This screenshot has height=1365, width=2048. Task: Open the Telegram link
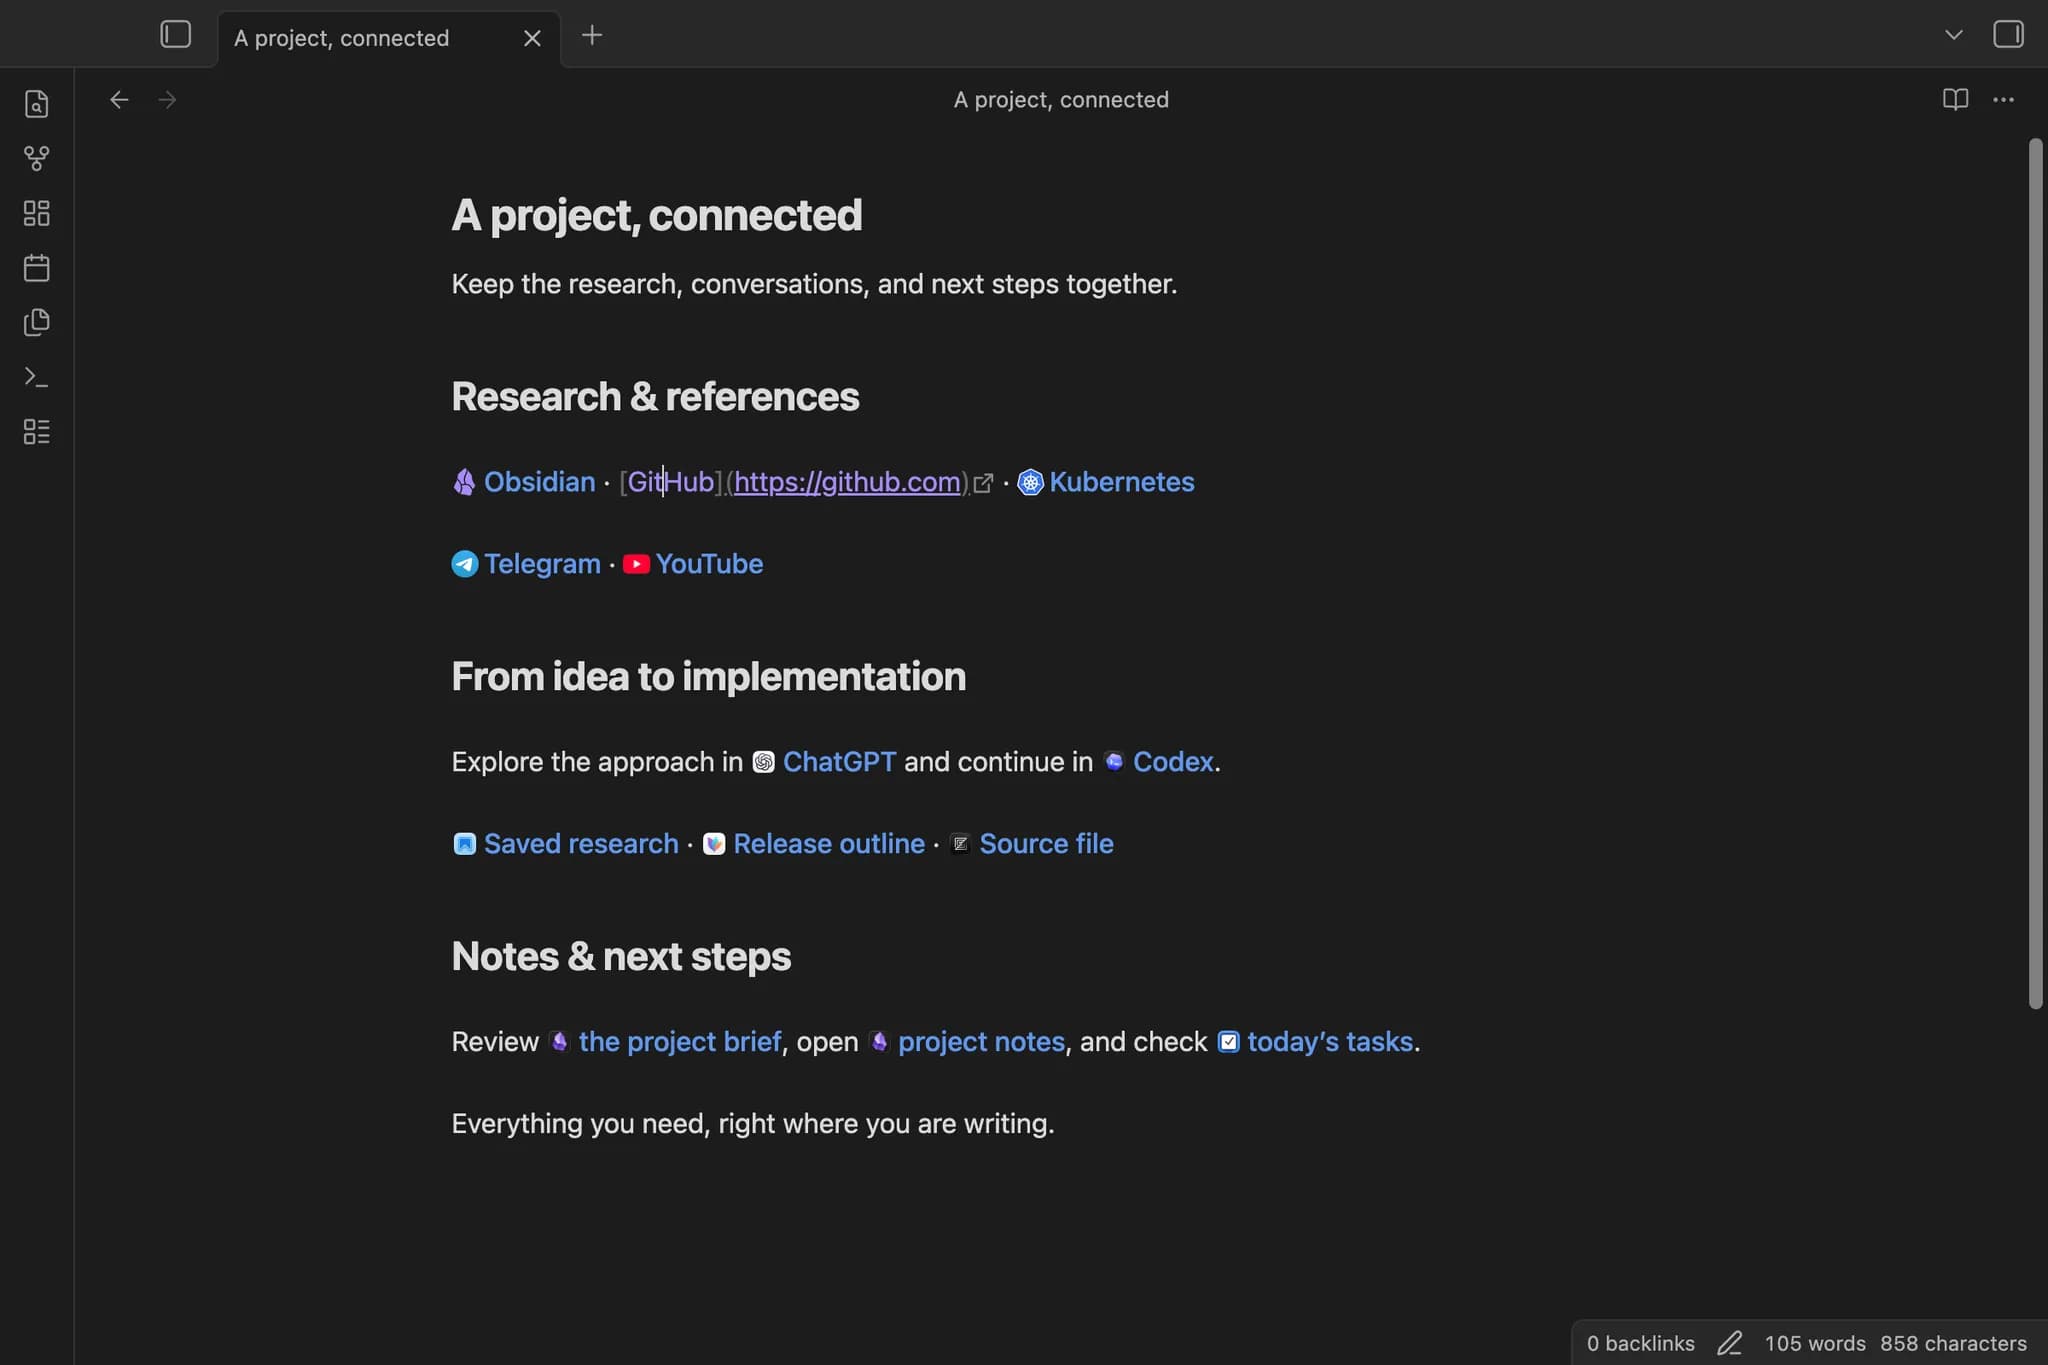542,564
